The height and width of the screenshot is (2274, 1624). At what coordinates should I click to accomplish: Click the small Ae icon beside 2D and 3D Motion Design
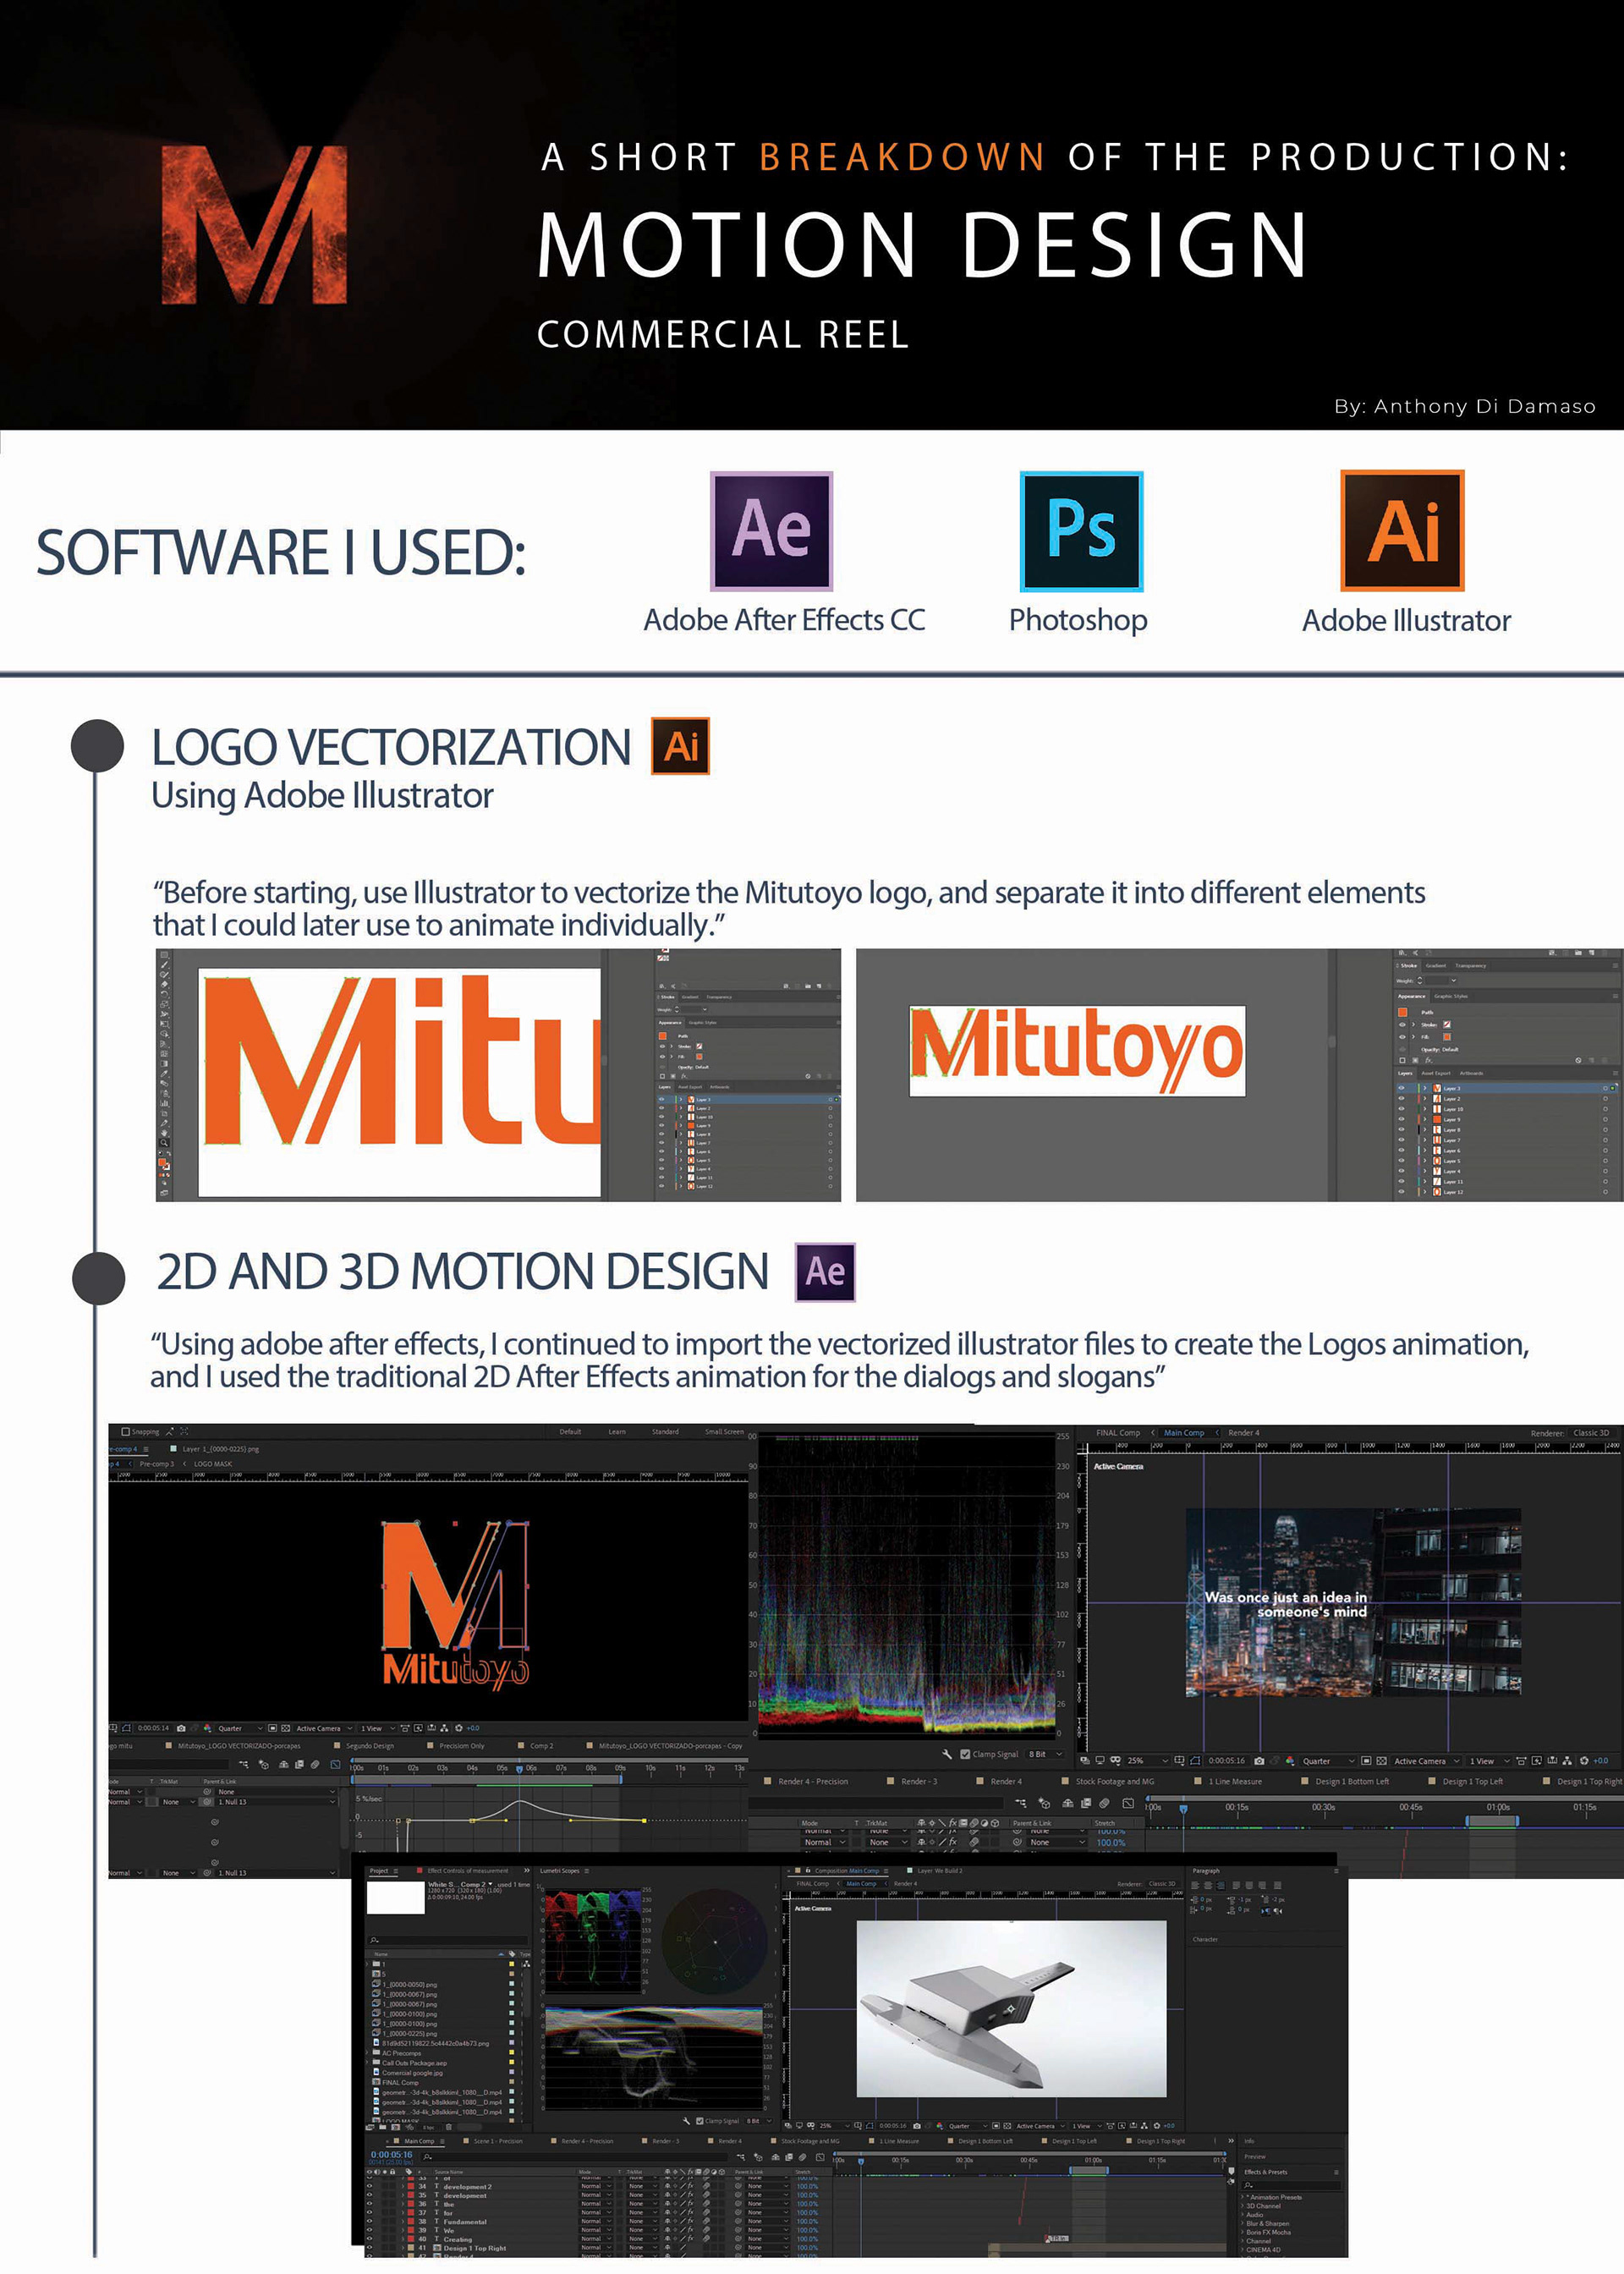click(825, 1271)
